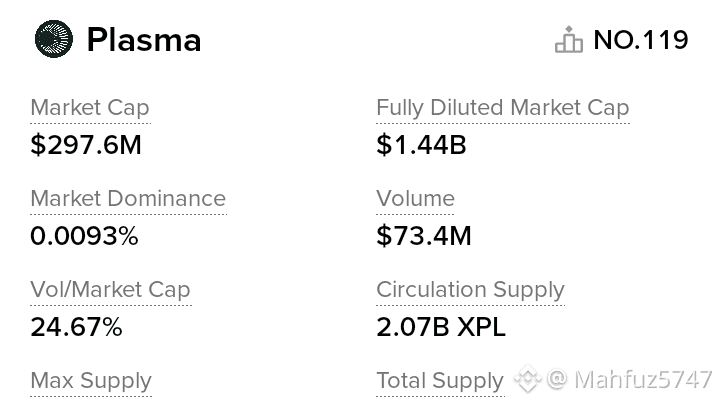Open the Market Cap label tooltip
Image resolution: width=720 pixels, height=404 pixels.
pyautogui.click(x=90, y=108)
